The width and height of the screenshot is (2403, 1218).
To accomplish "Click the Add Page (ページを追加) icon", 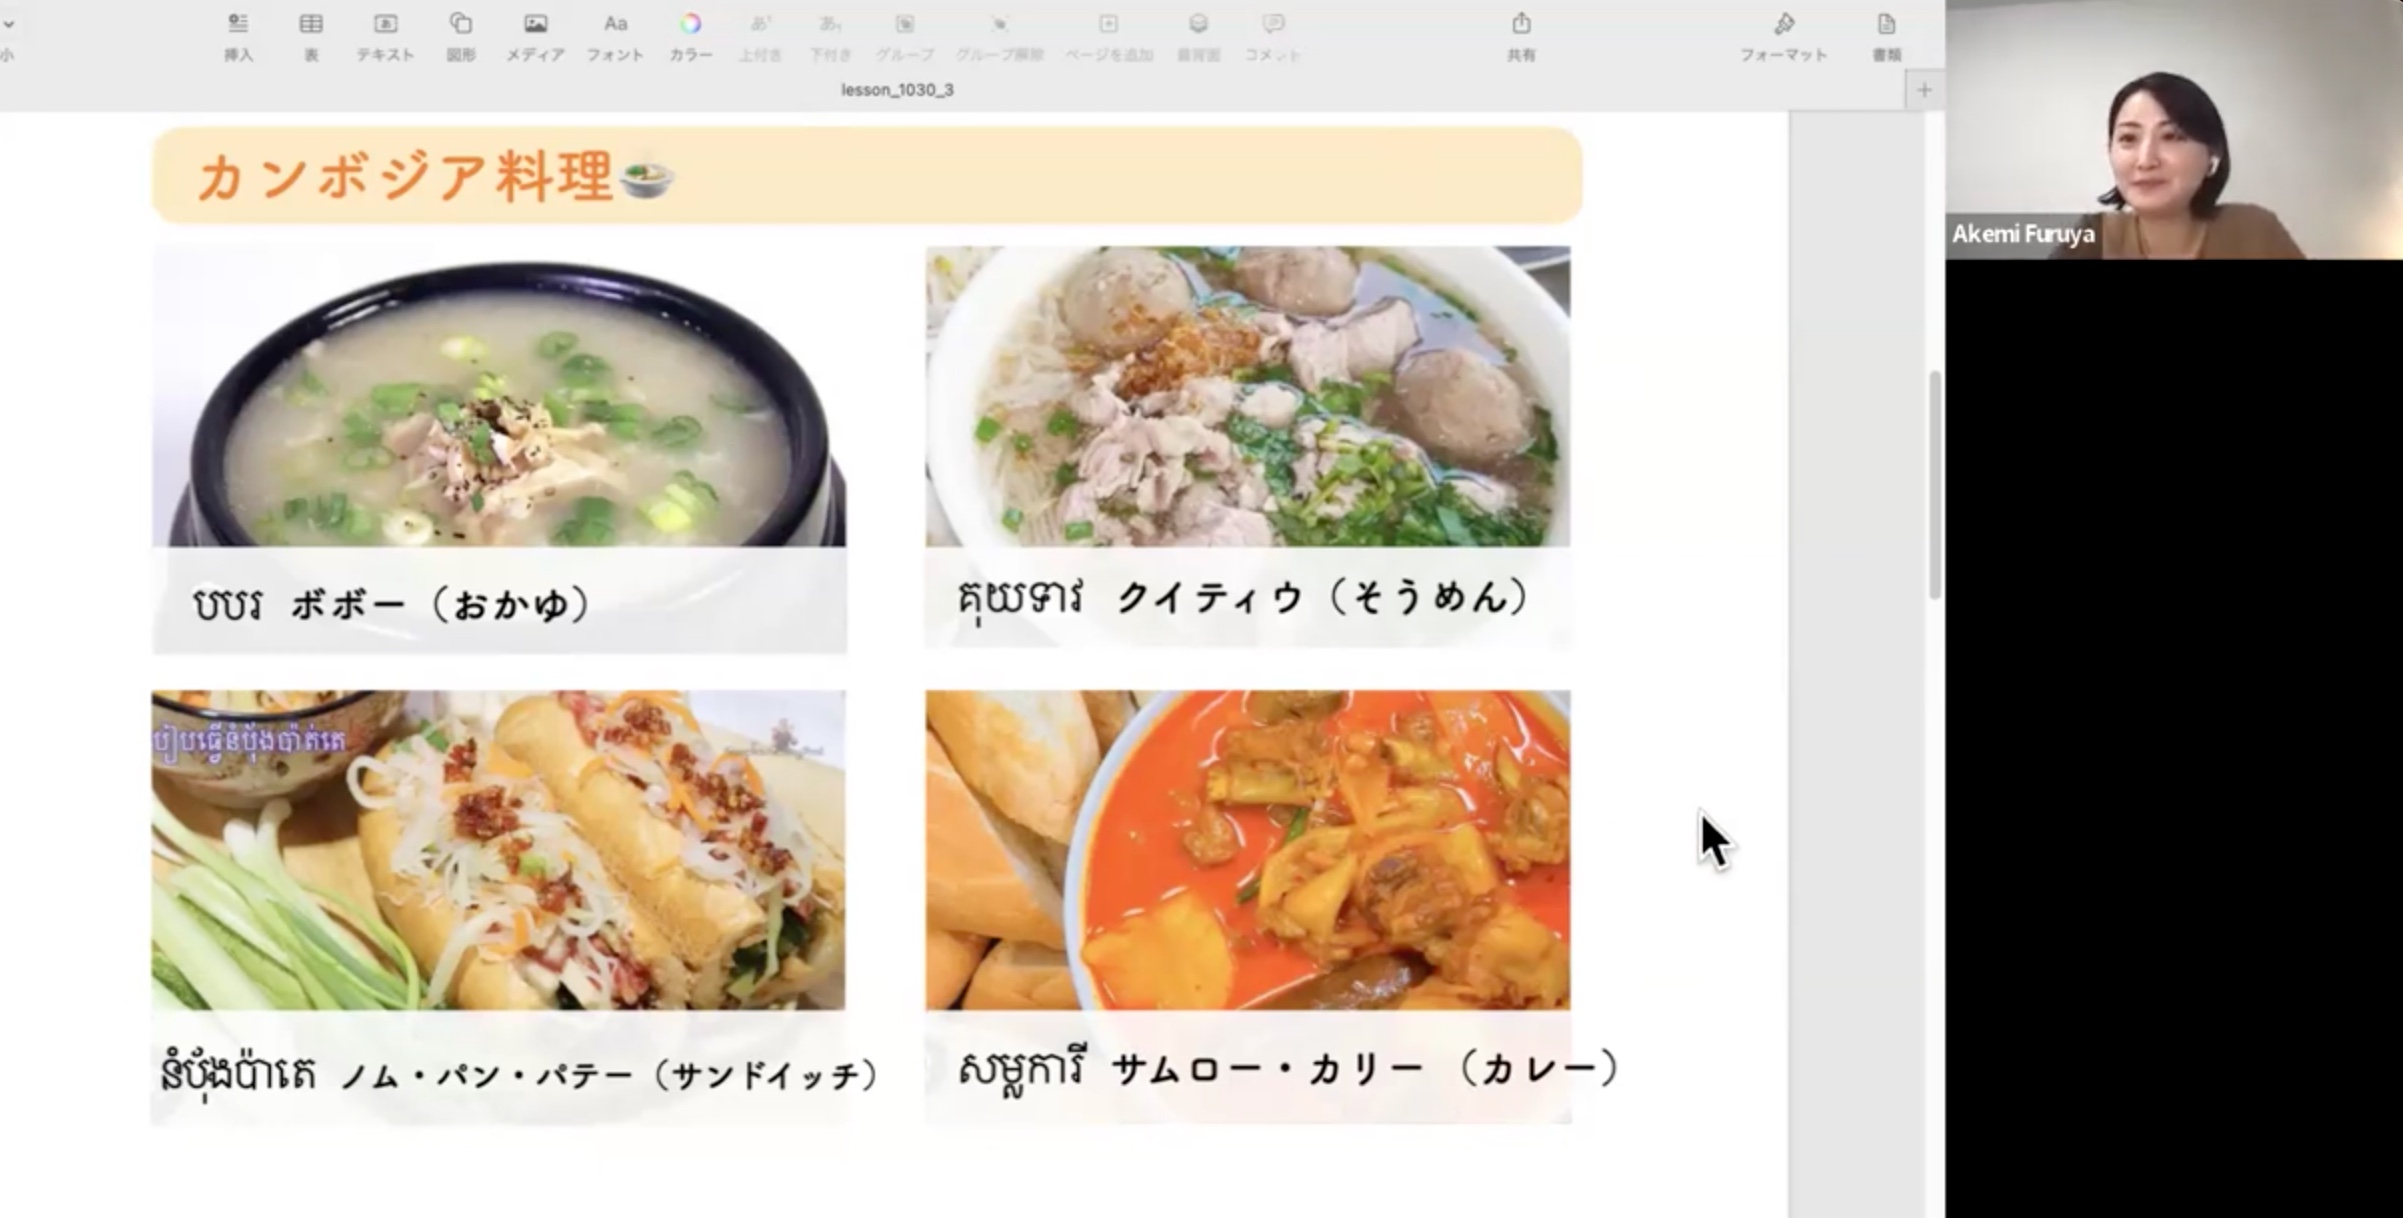I will click(1108, 24).
